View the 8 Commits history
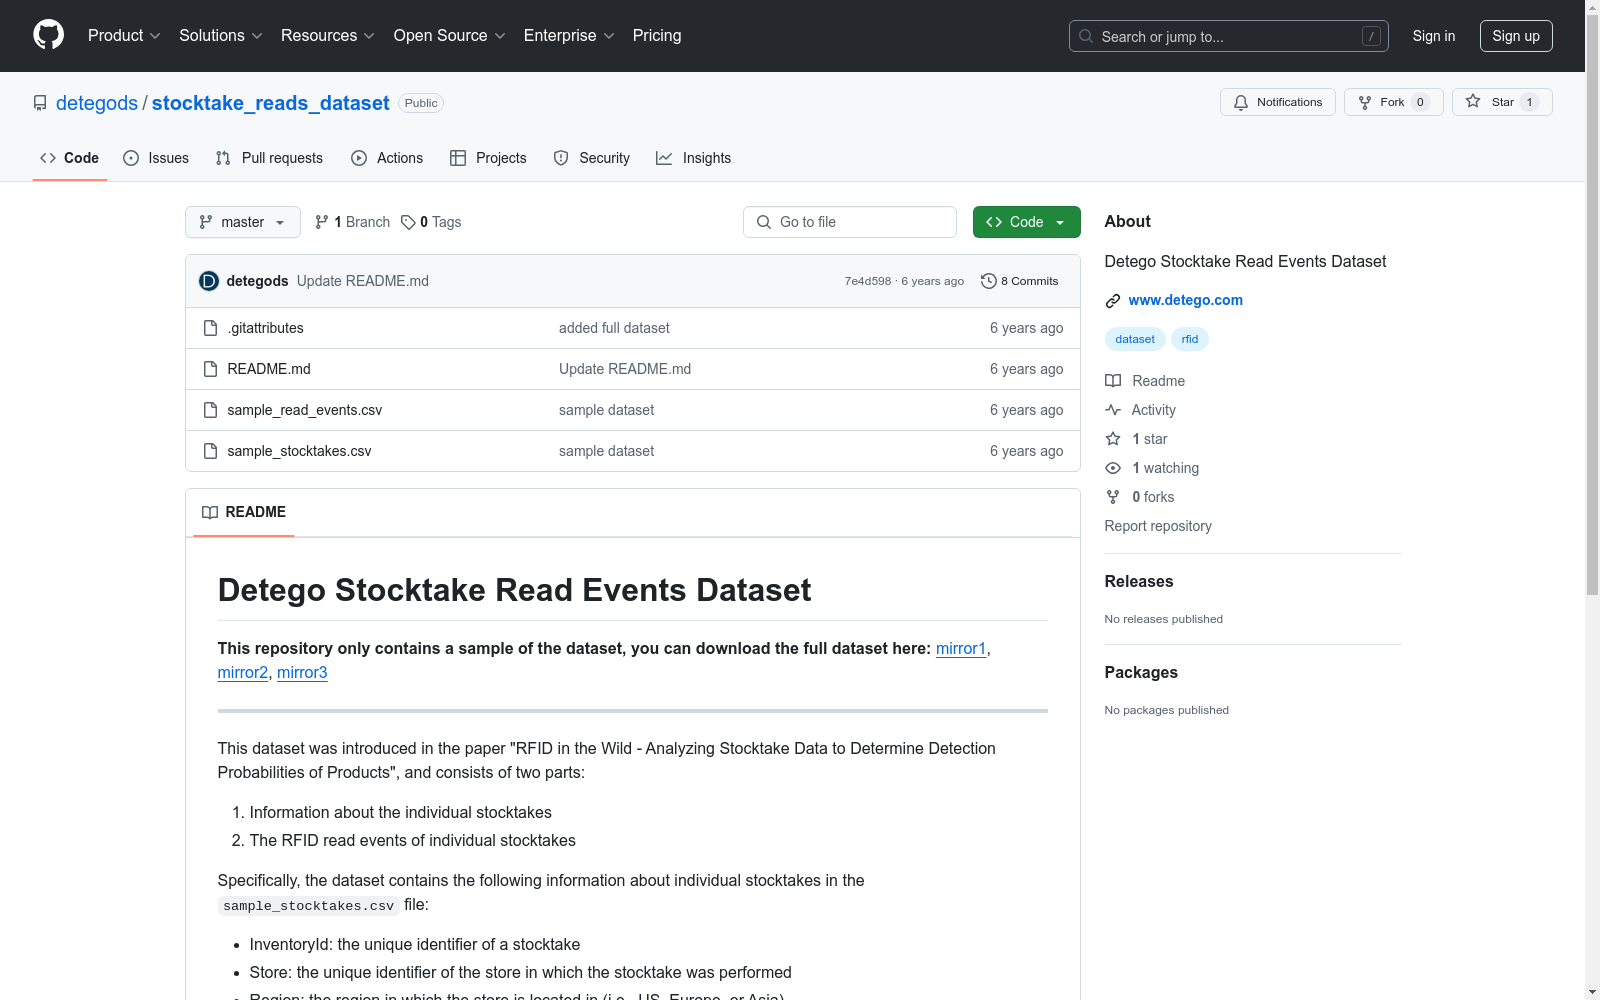The height and width of the screenshot is (1000, 1600). (1020, 281)
